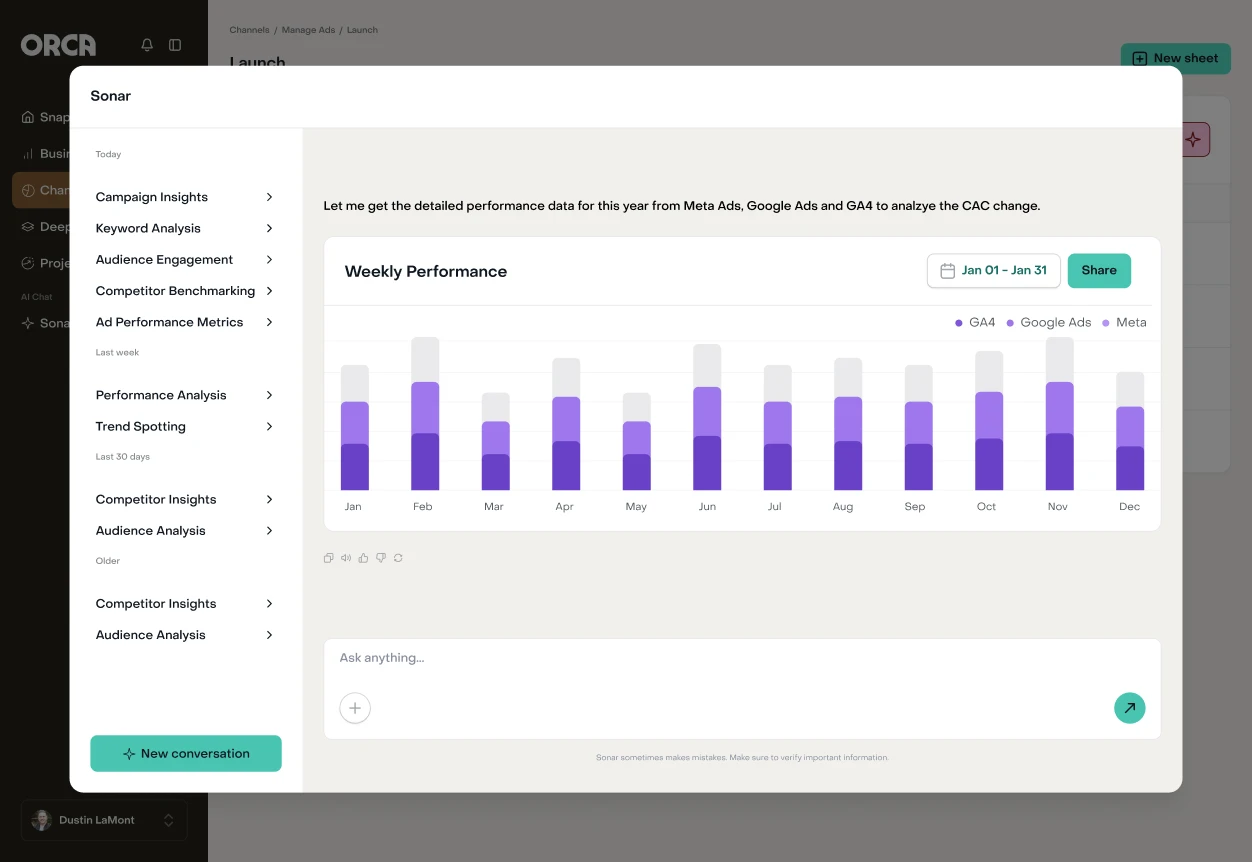Toggle the Meta legend color dot

tap(1106, 323)
